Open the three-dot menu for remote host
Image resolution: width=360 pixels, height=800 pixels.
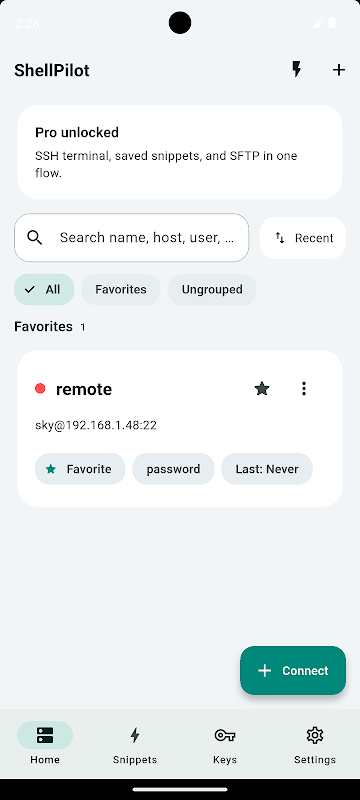tap(304, 389)
